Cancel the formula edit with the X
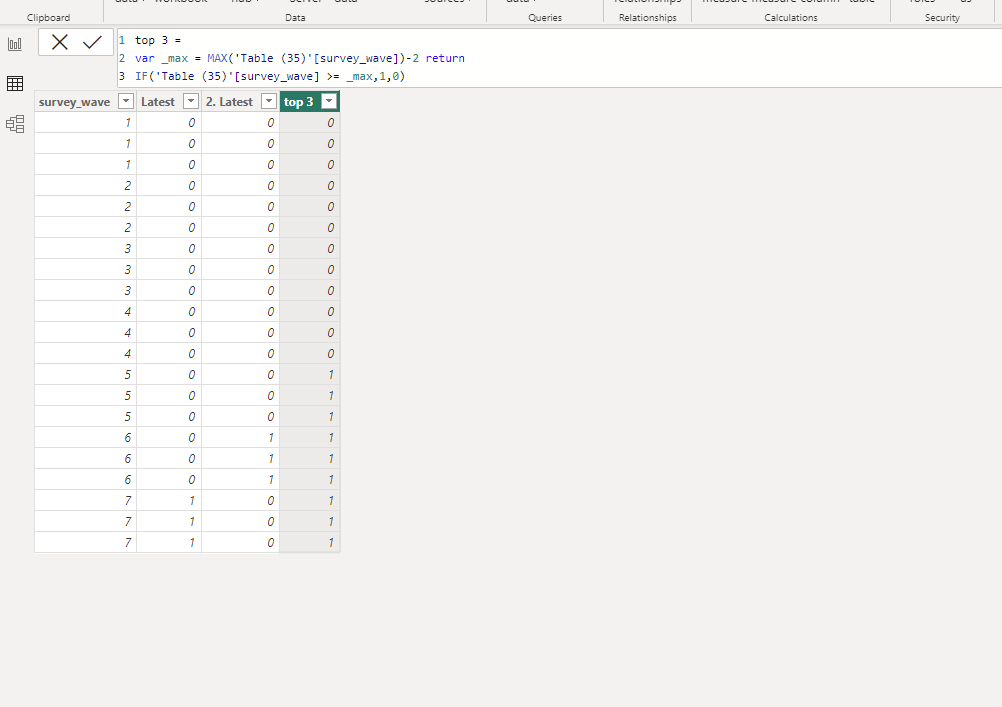The height and width of the screenshot is (707, 1002). 59,42
